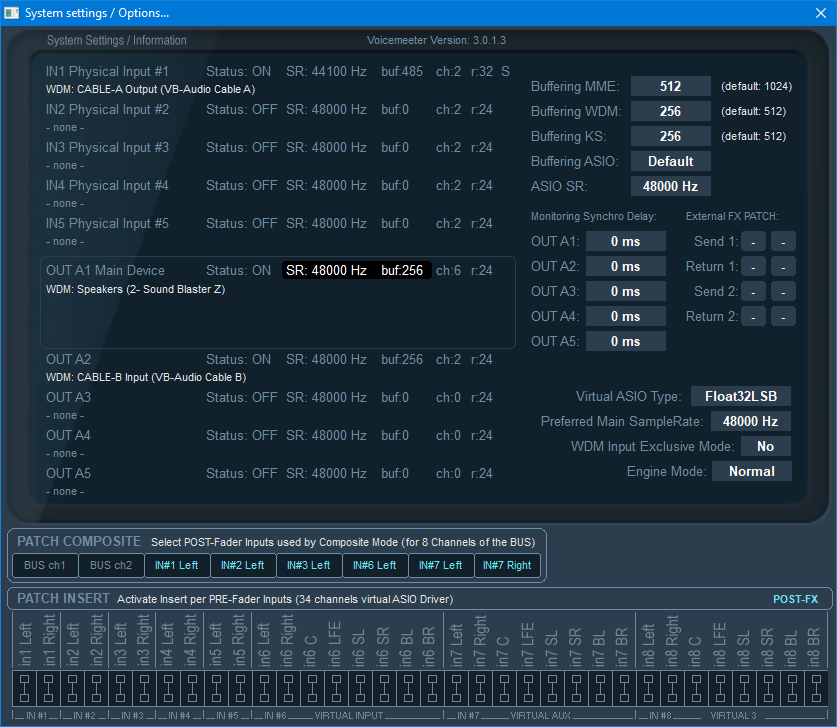Toggle POST-FX insert mode
837x727 pixels.
click(795, 599)
